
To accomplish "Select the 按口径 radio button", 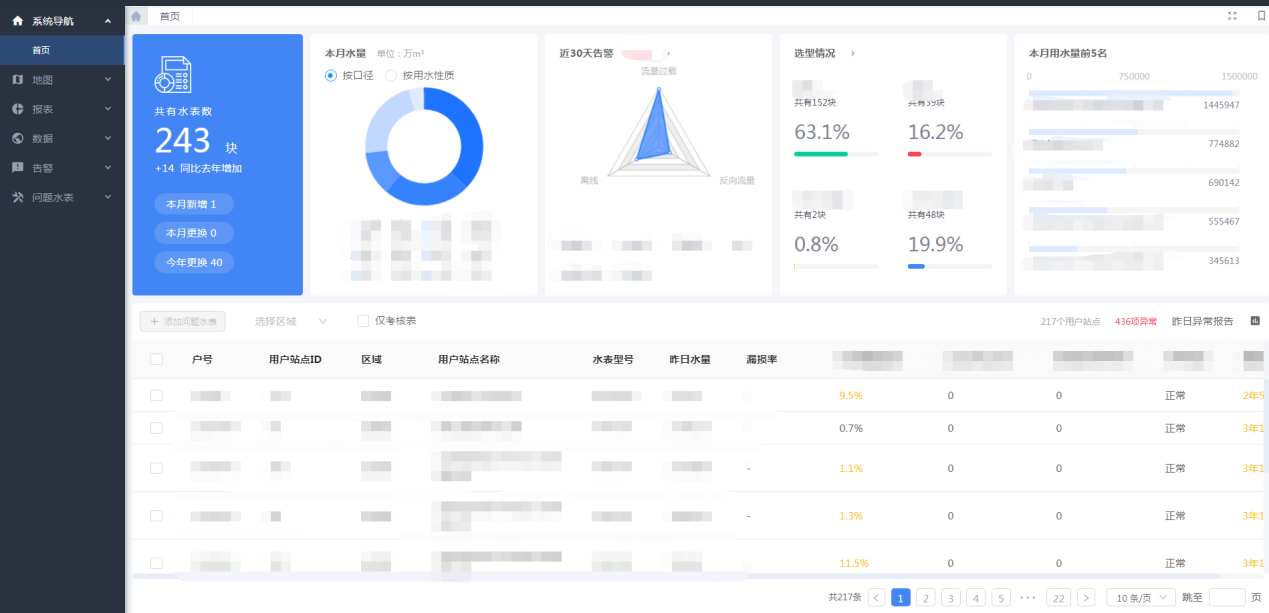I will tap(331, 75).
